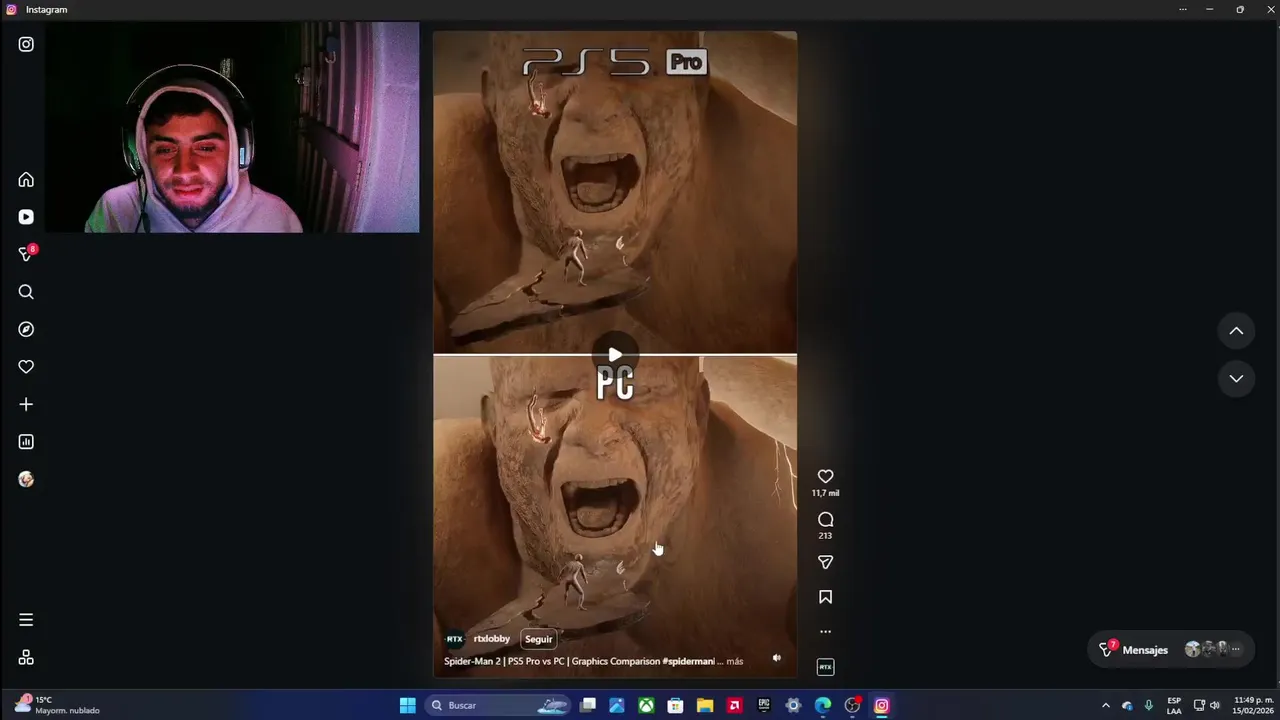The width and height of the screenshot is (1280, 720).
Task: Click the '11,7 mil' likes count
Action: [x=825, y=493]
